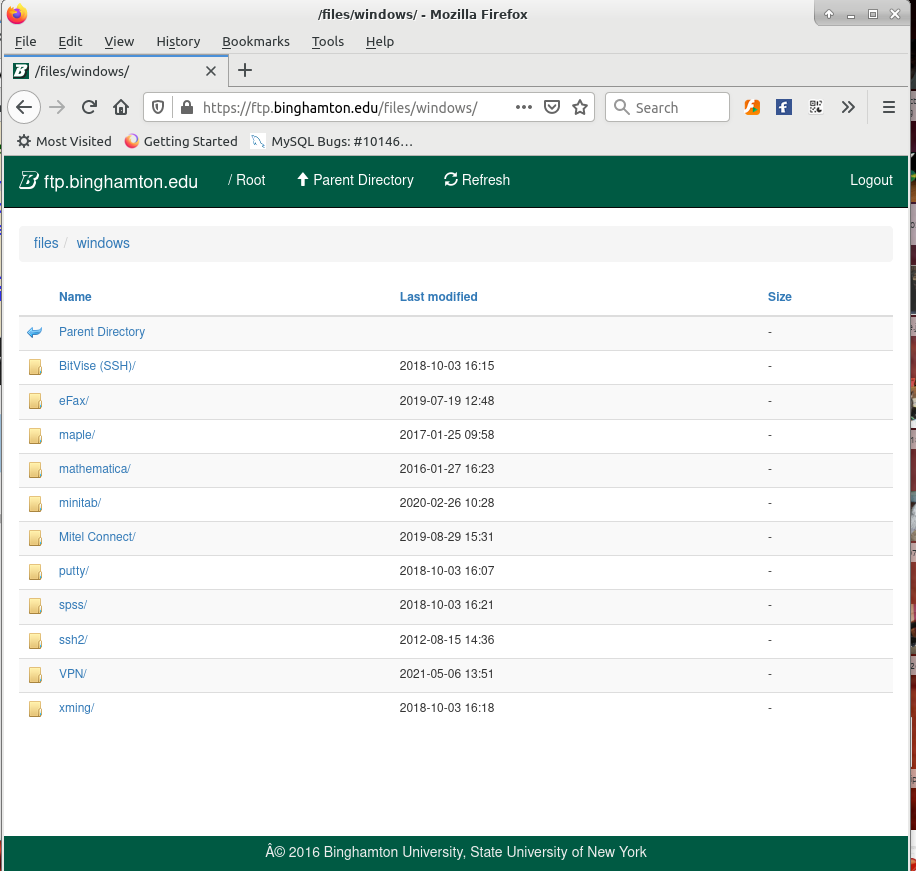
Task: Go back with the browser back arrow
Action: 24,107
